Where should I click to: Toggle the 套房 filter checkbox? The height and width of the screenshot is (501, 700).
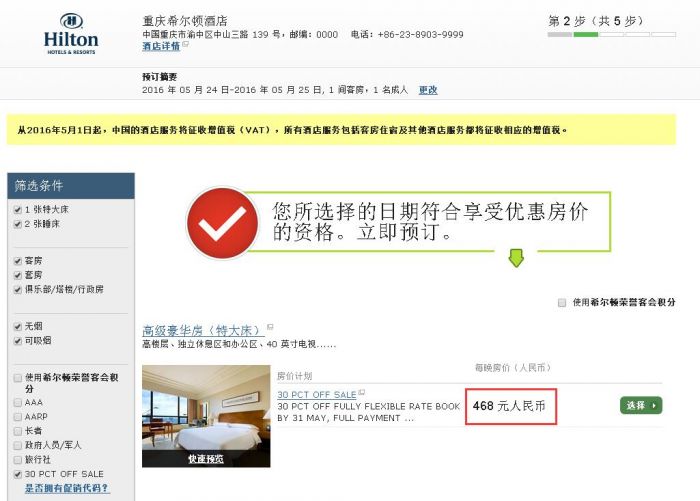click(18, 275)
